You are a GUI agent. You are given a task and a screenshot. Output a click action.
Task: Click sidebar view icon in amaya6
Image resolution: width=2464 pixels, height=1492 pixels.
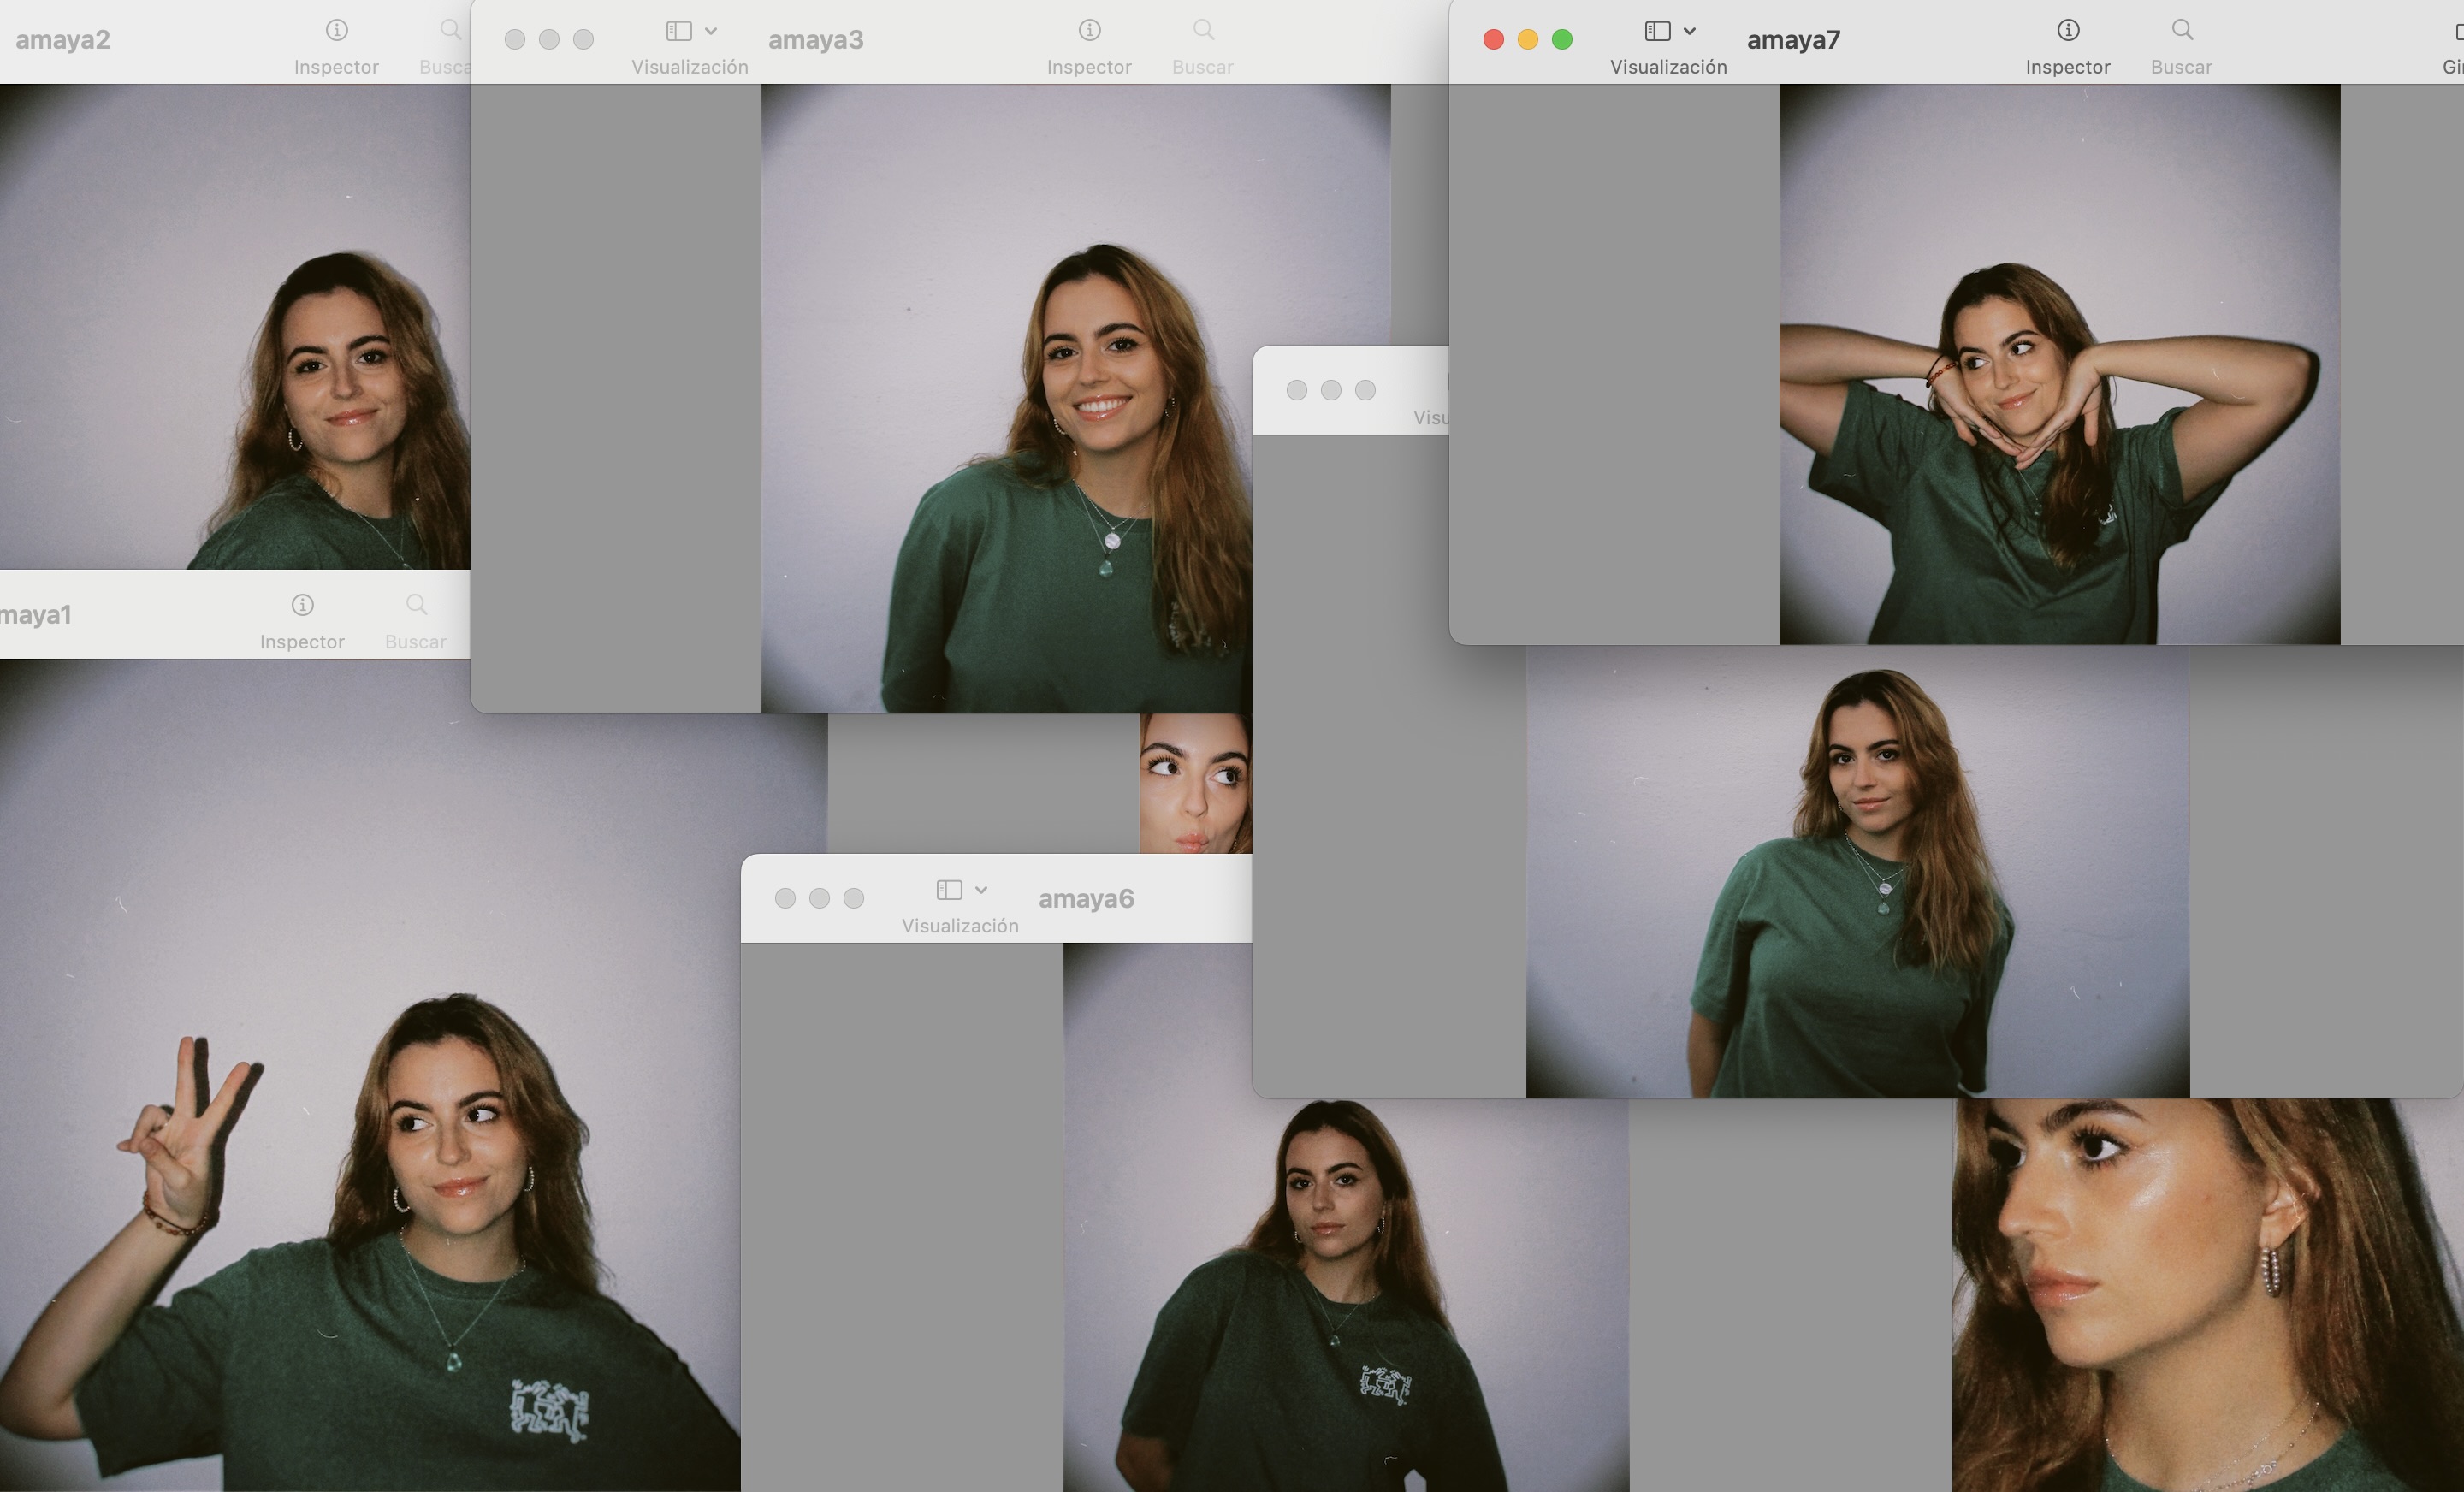coord(948,890)
